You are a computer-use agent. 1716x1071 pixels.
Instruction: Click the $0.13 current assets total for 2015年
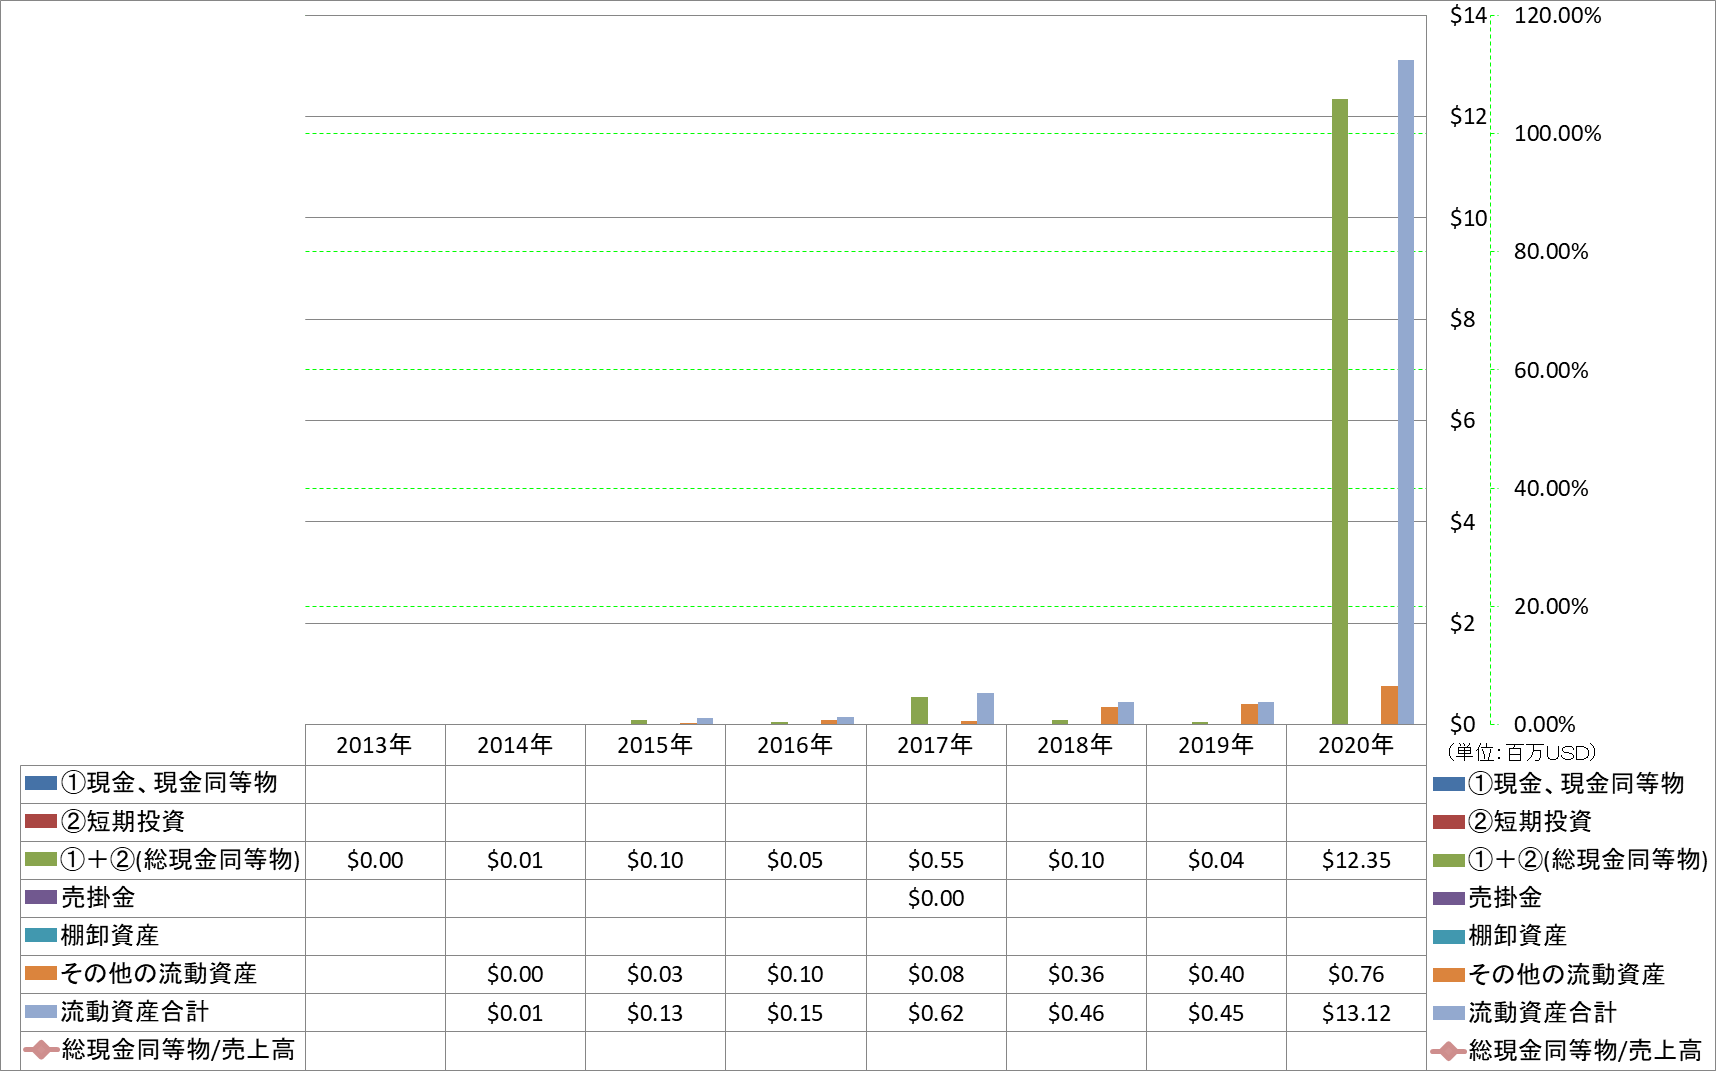pyautogui.click(x=655, y=1013)
